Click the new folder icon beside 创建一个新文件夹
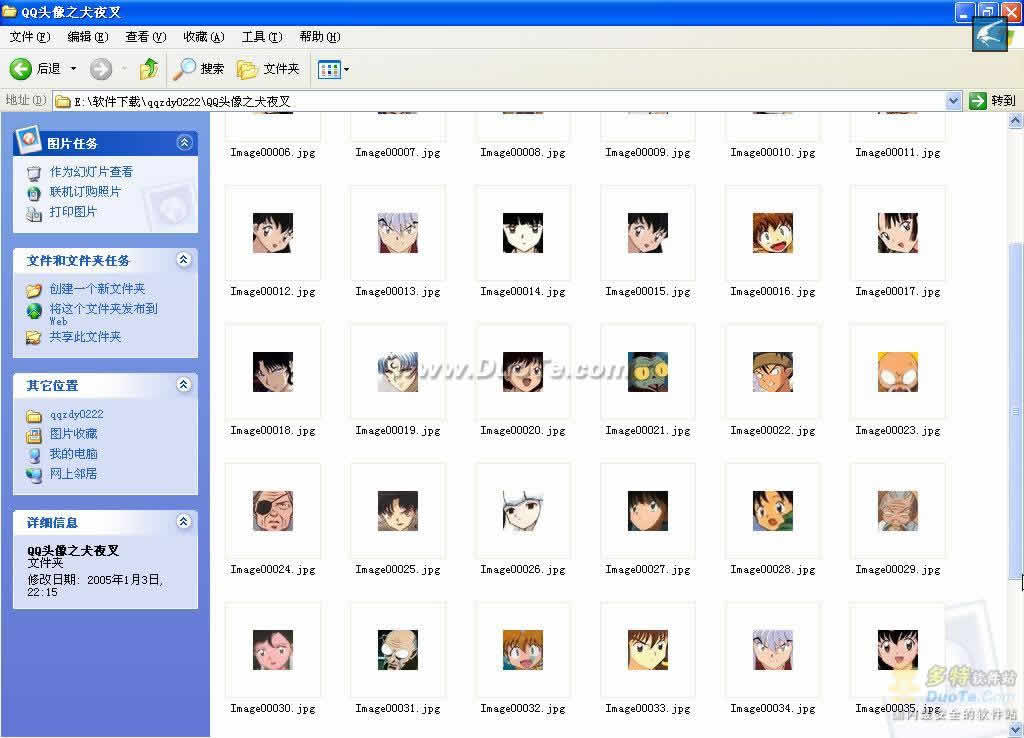The height and width of the screenshot is (738, 1024). click(x=34, y=290)
